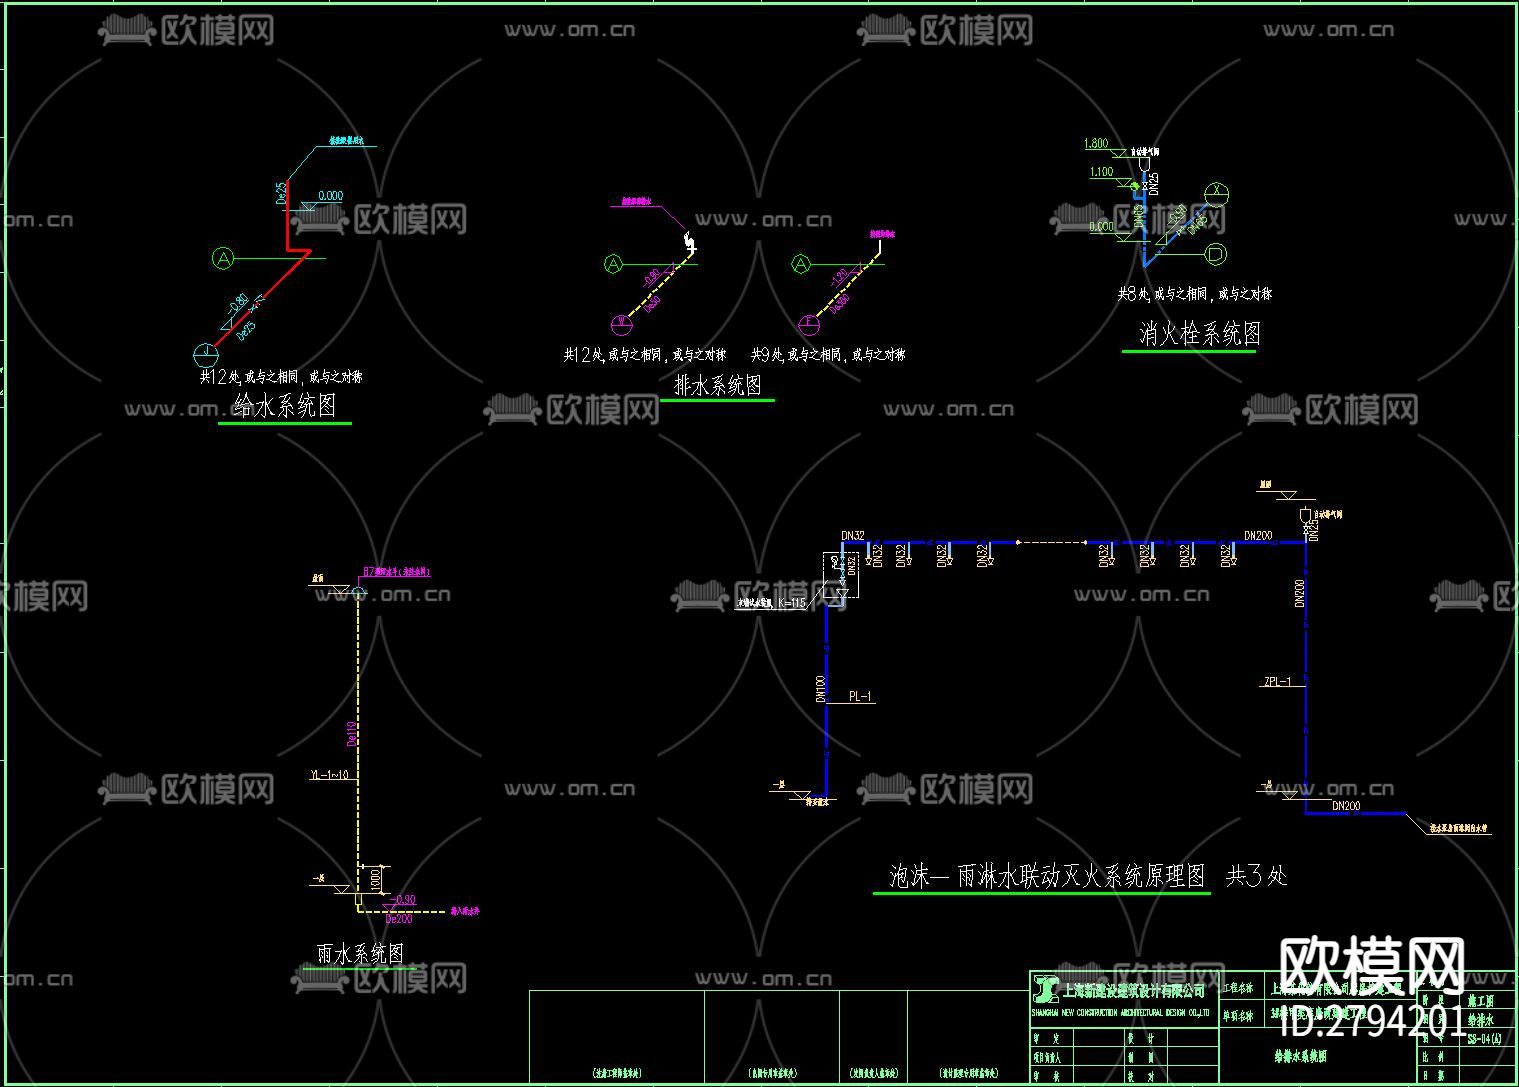
Task: Click the vertical DN200 label on ZPL-1 riser
Action: pos(1299,593)
